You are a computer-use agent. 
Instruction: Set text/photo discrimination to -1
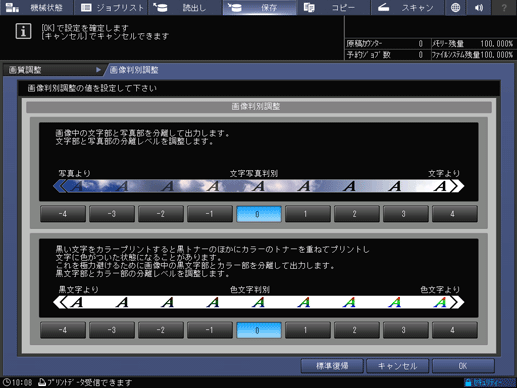pyautogui.click(x=210, y=214)
